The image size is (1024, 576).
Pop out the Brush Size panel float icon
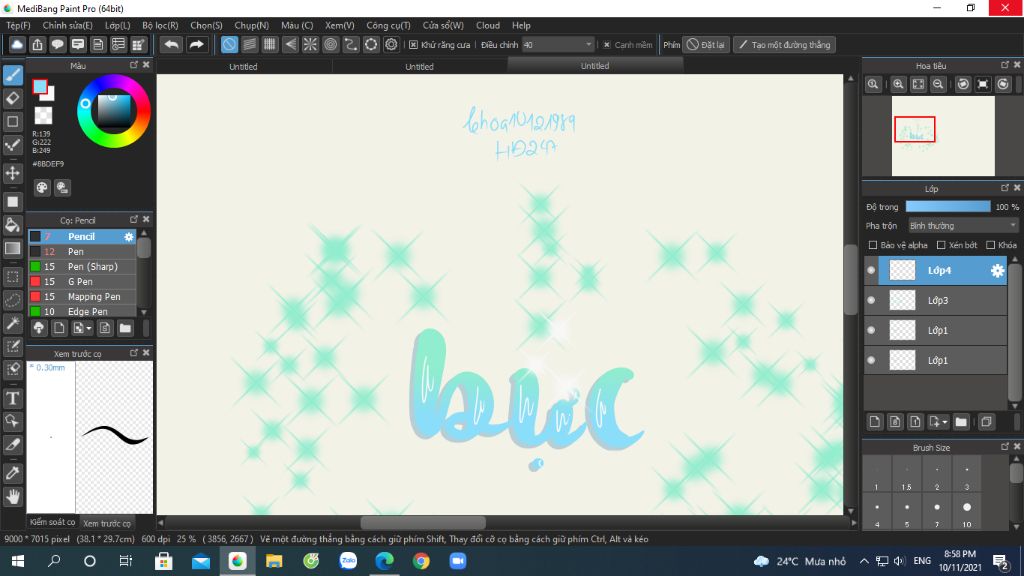tap(1005, 447)
